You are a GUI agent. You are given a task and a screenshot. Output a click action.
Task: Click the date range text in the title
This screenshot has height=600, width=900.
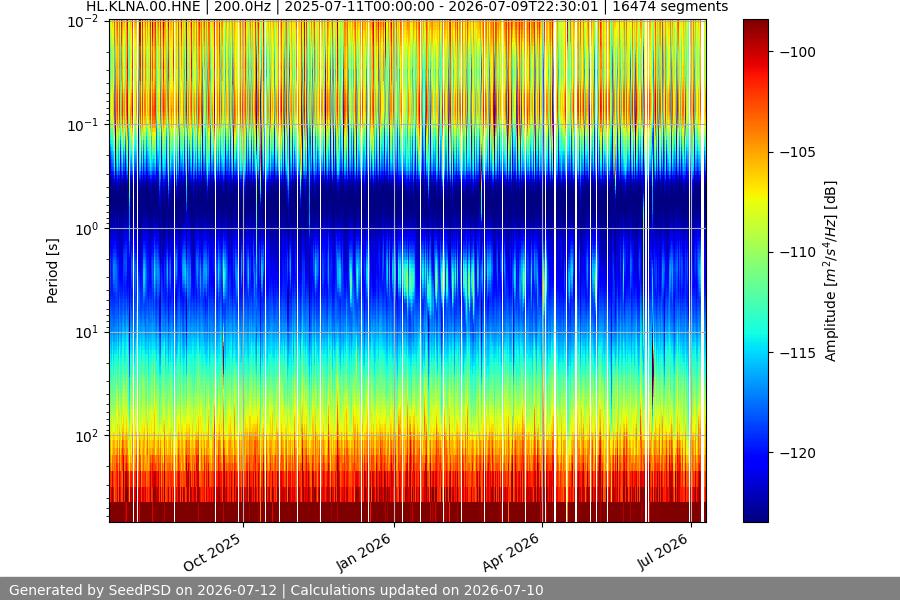441,7
